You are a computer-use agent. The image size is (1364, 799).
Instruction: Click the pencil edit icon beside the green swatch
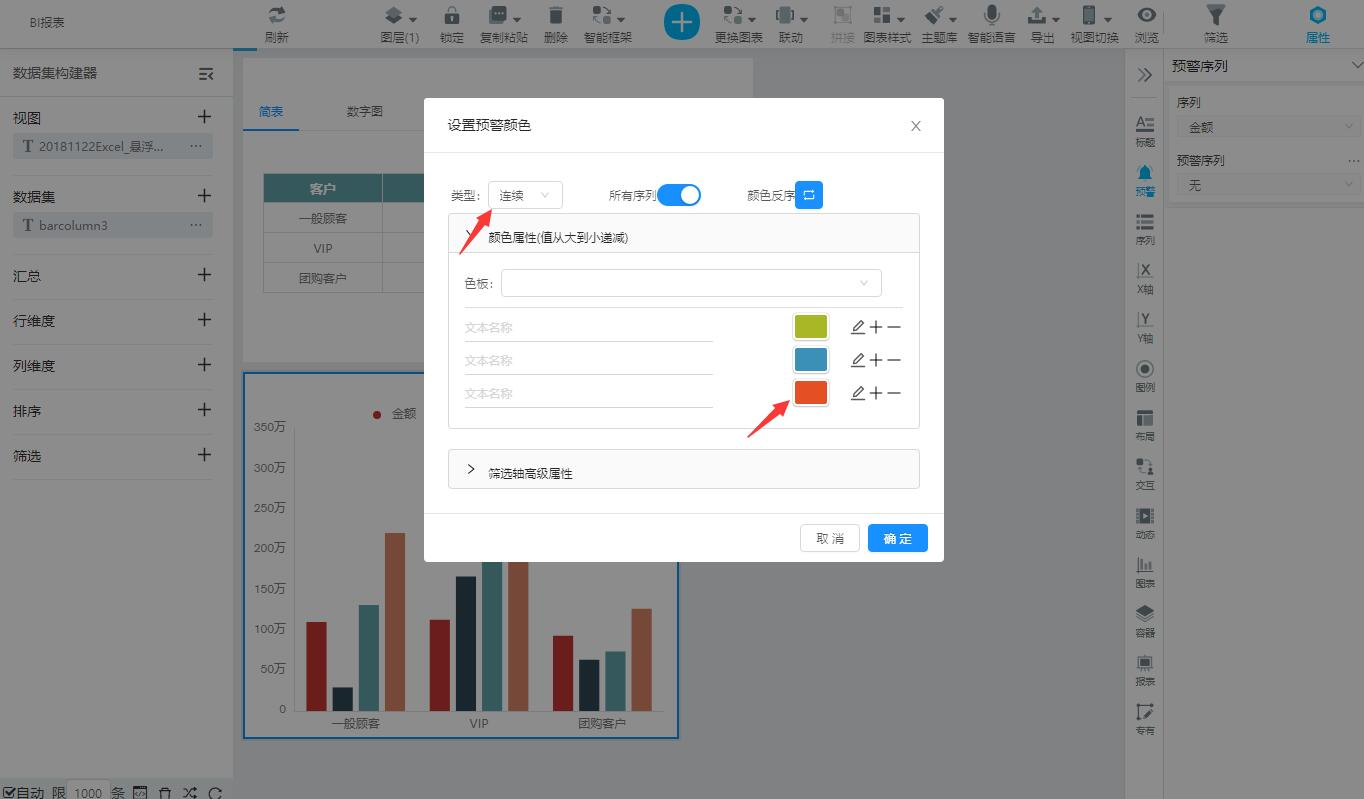[x=857, y=327]
